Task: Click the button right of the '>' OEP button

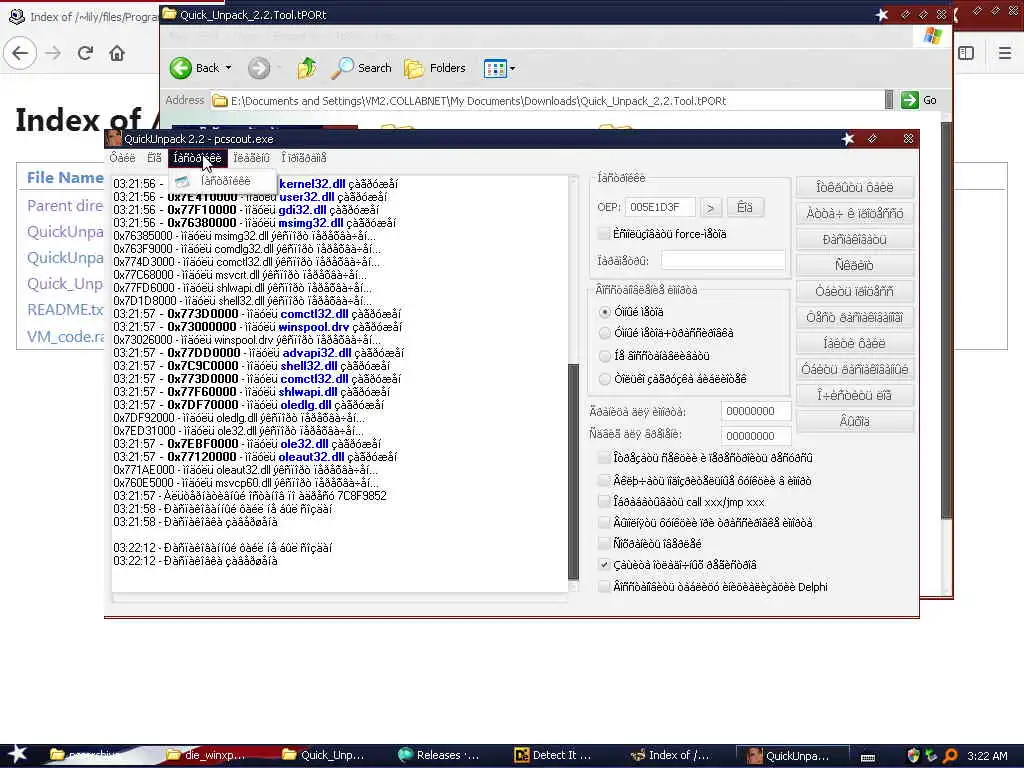Action: coord(744,208)
